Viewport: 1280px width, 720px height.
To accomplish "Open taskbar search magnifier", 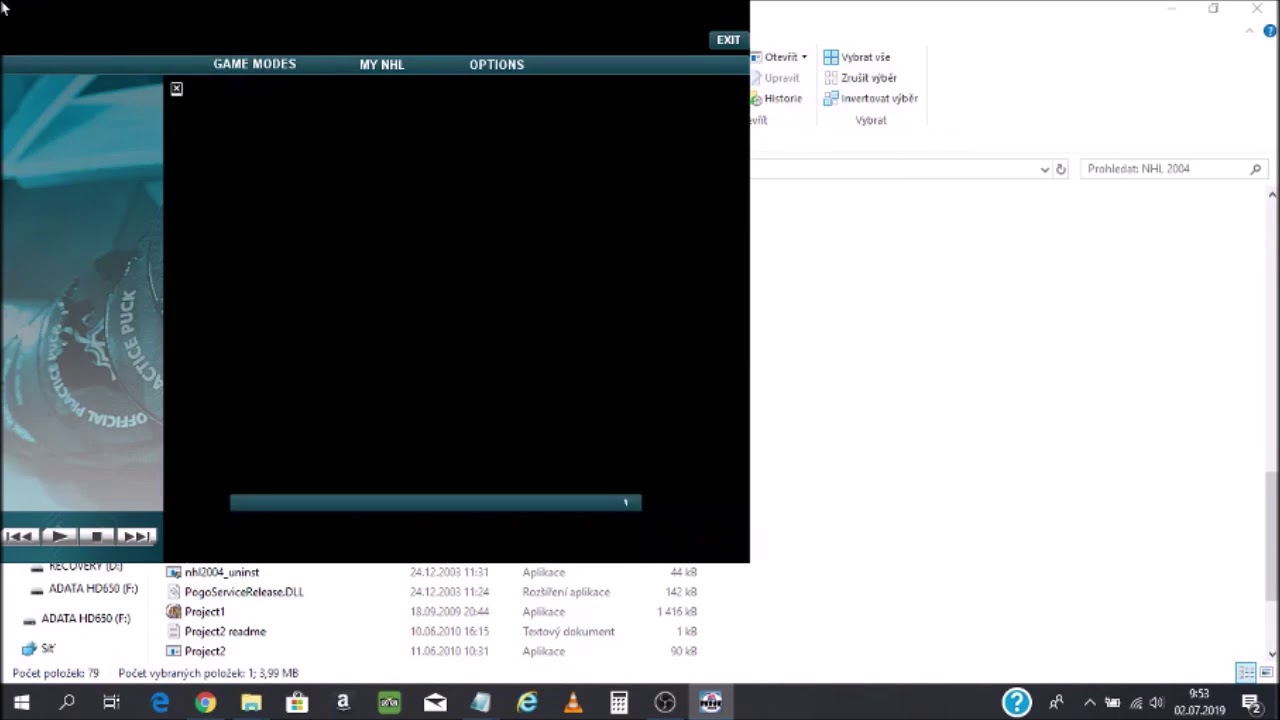I will click(x=67, y=703).
